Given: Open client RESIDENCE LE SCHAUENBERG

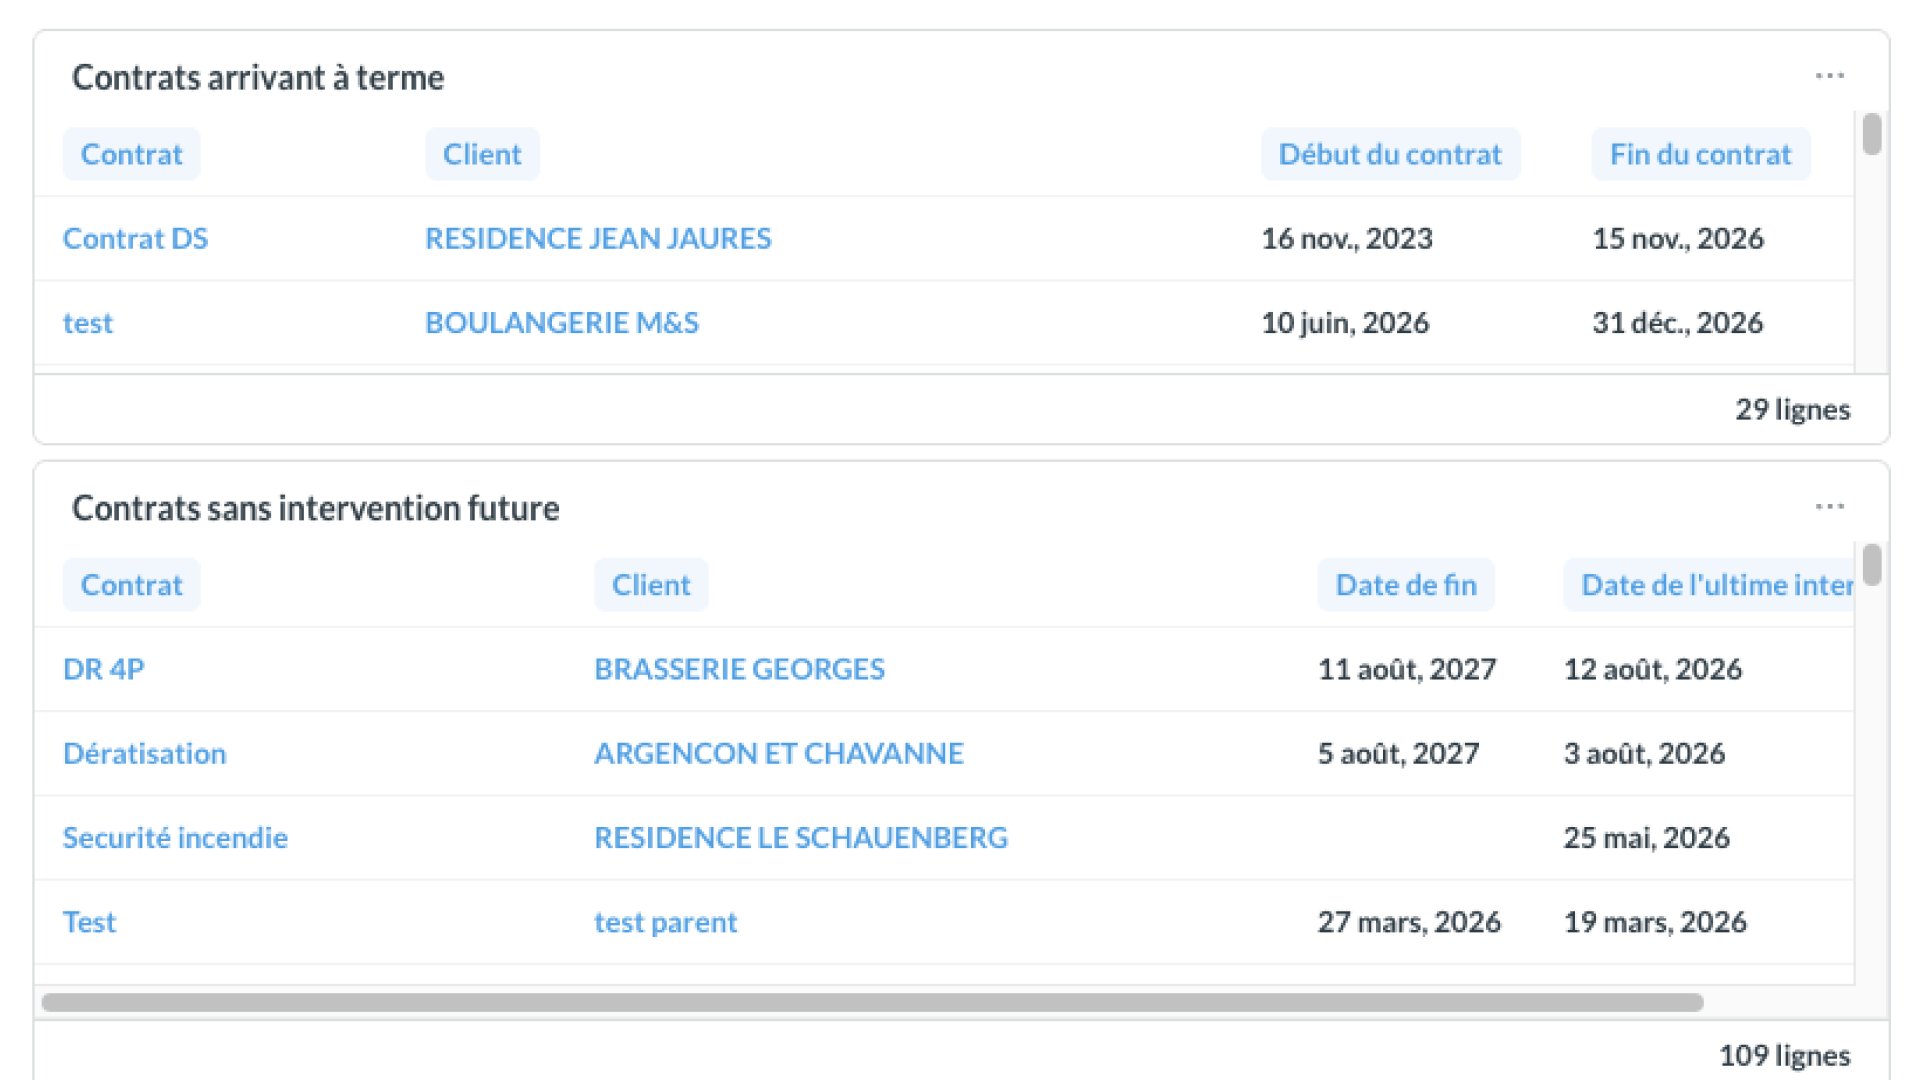Looking at the screenshot, I should [x=801, y=838].
